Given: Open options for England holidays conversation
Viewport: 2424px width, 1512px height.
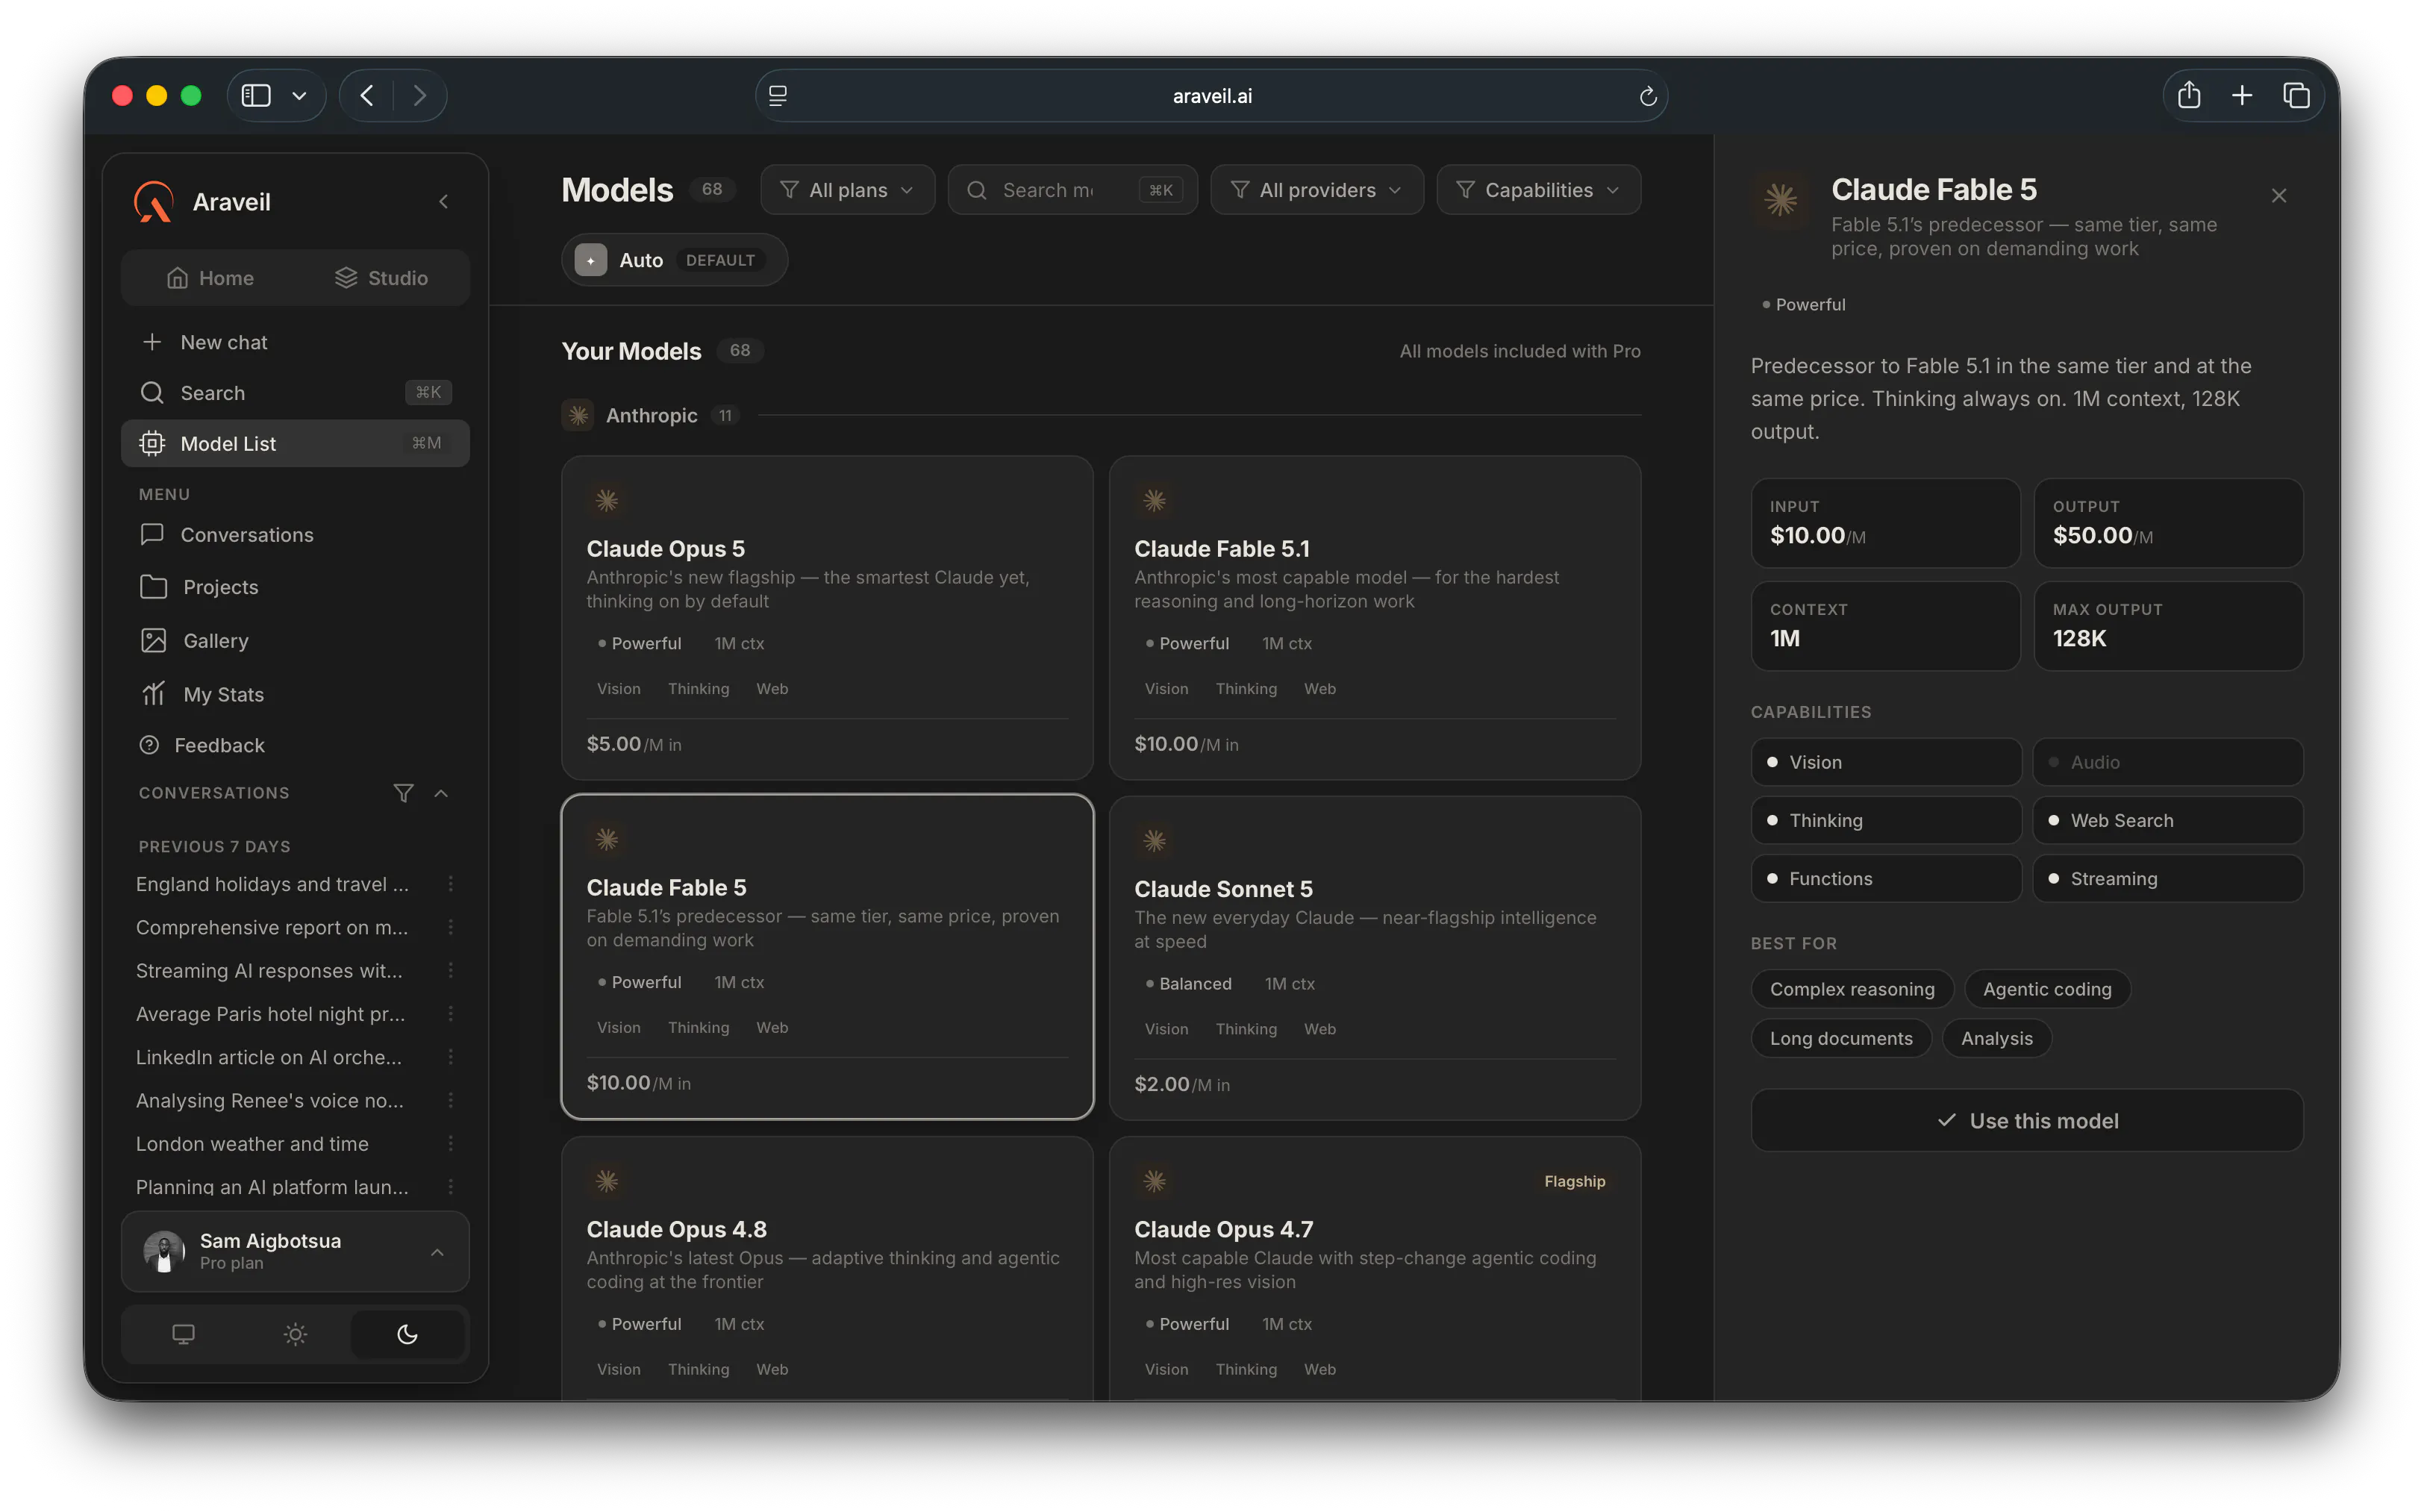Looking at the screenshot, I should coord(451,885).
